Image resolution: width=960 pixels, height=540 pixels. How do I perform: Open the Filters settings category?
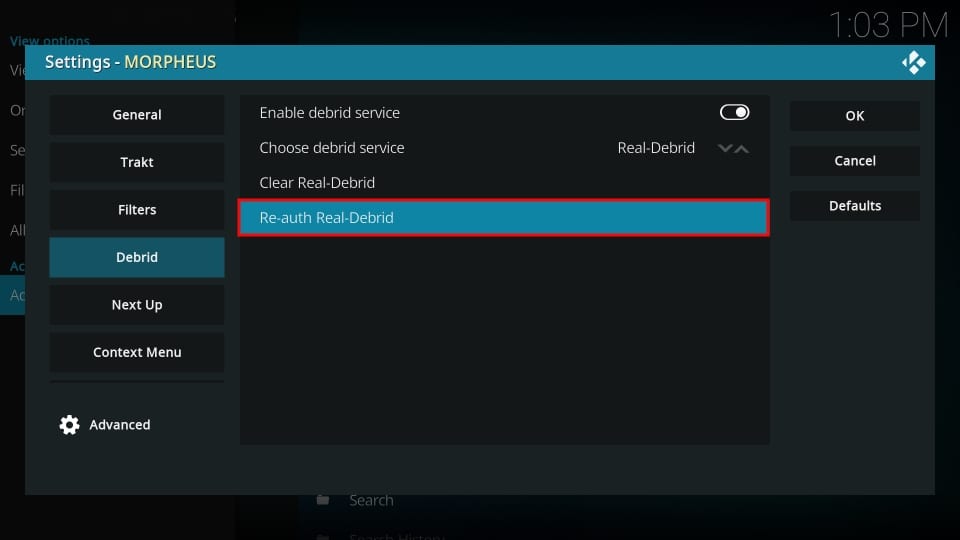tap(137, 209)
